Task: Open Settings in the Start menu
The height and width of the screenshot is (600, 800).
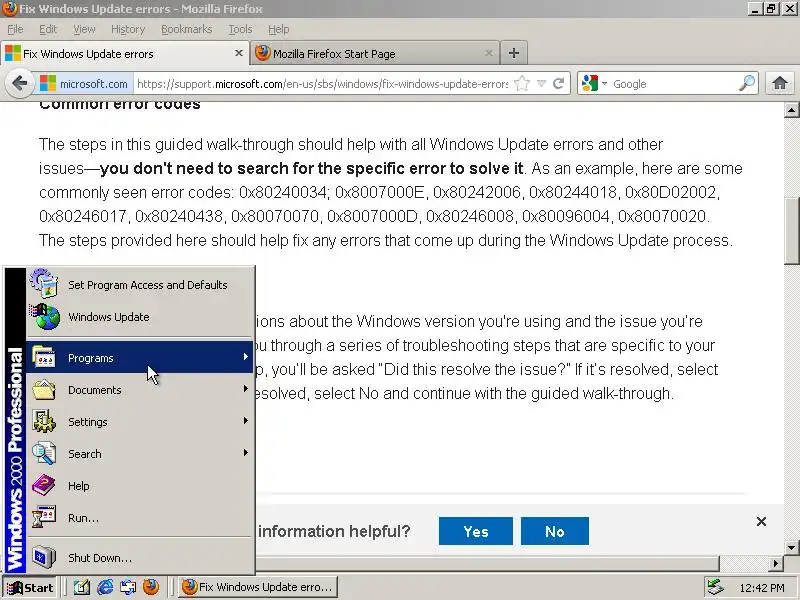Action: pos(140,422)
